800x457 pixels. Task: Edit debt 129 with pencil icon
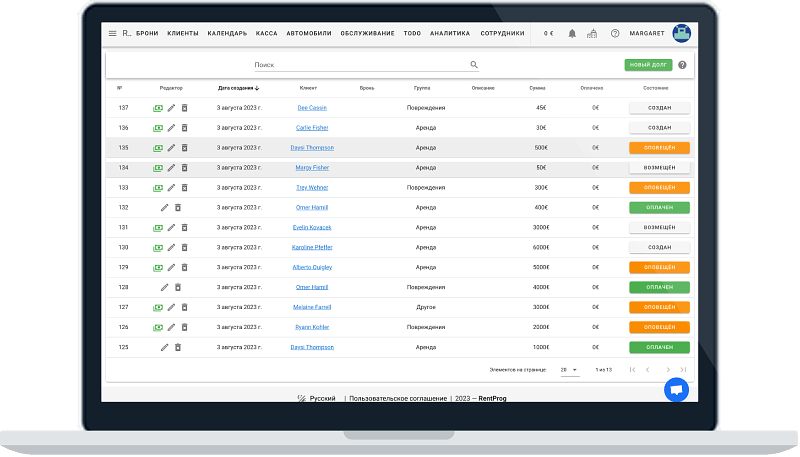[171, 267]
